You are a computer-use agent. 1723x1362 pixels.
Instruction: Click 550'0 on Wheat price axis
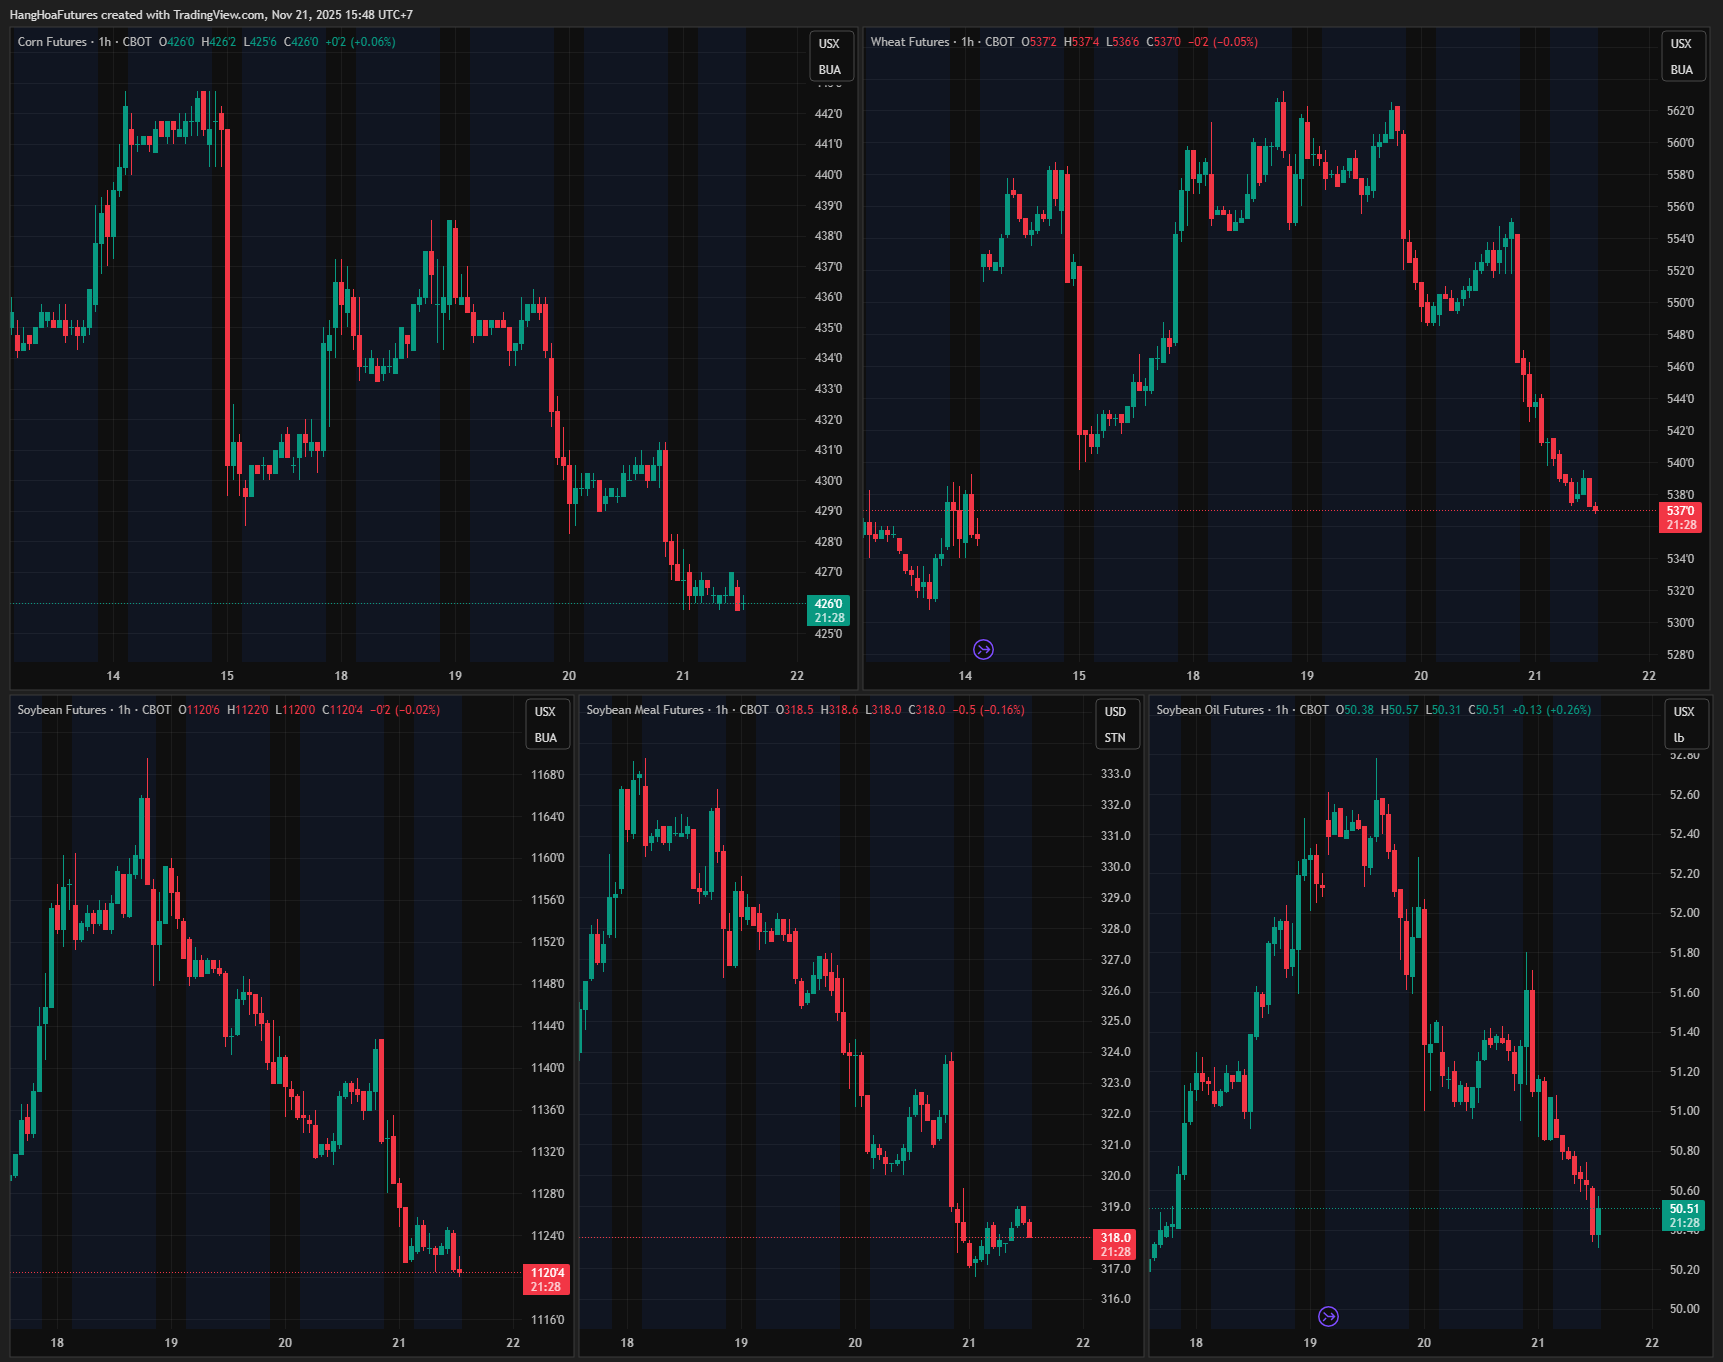(x=1680, y=303)
